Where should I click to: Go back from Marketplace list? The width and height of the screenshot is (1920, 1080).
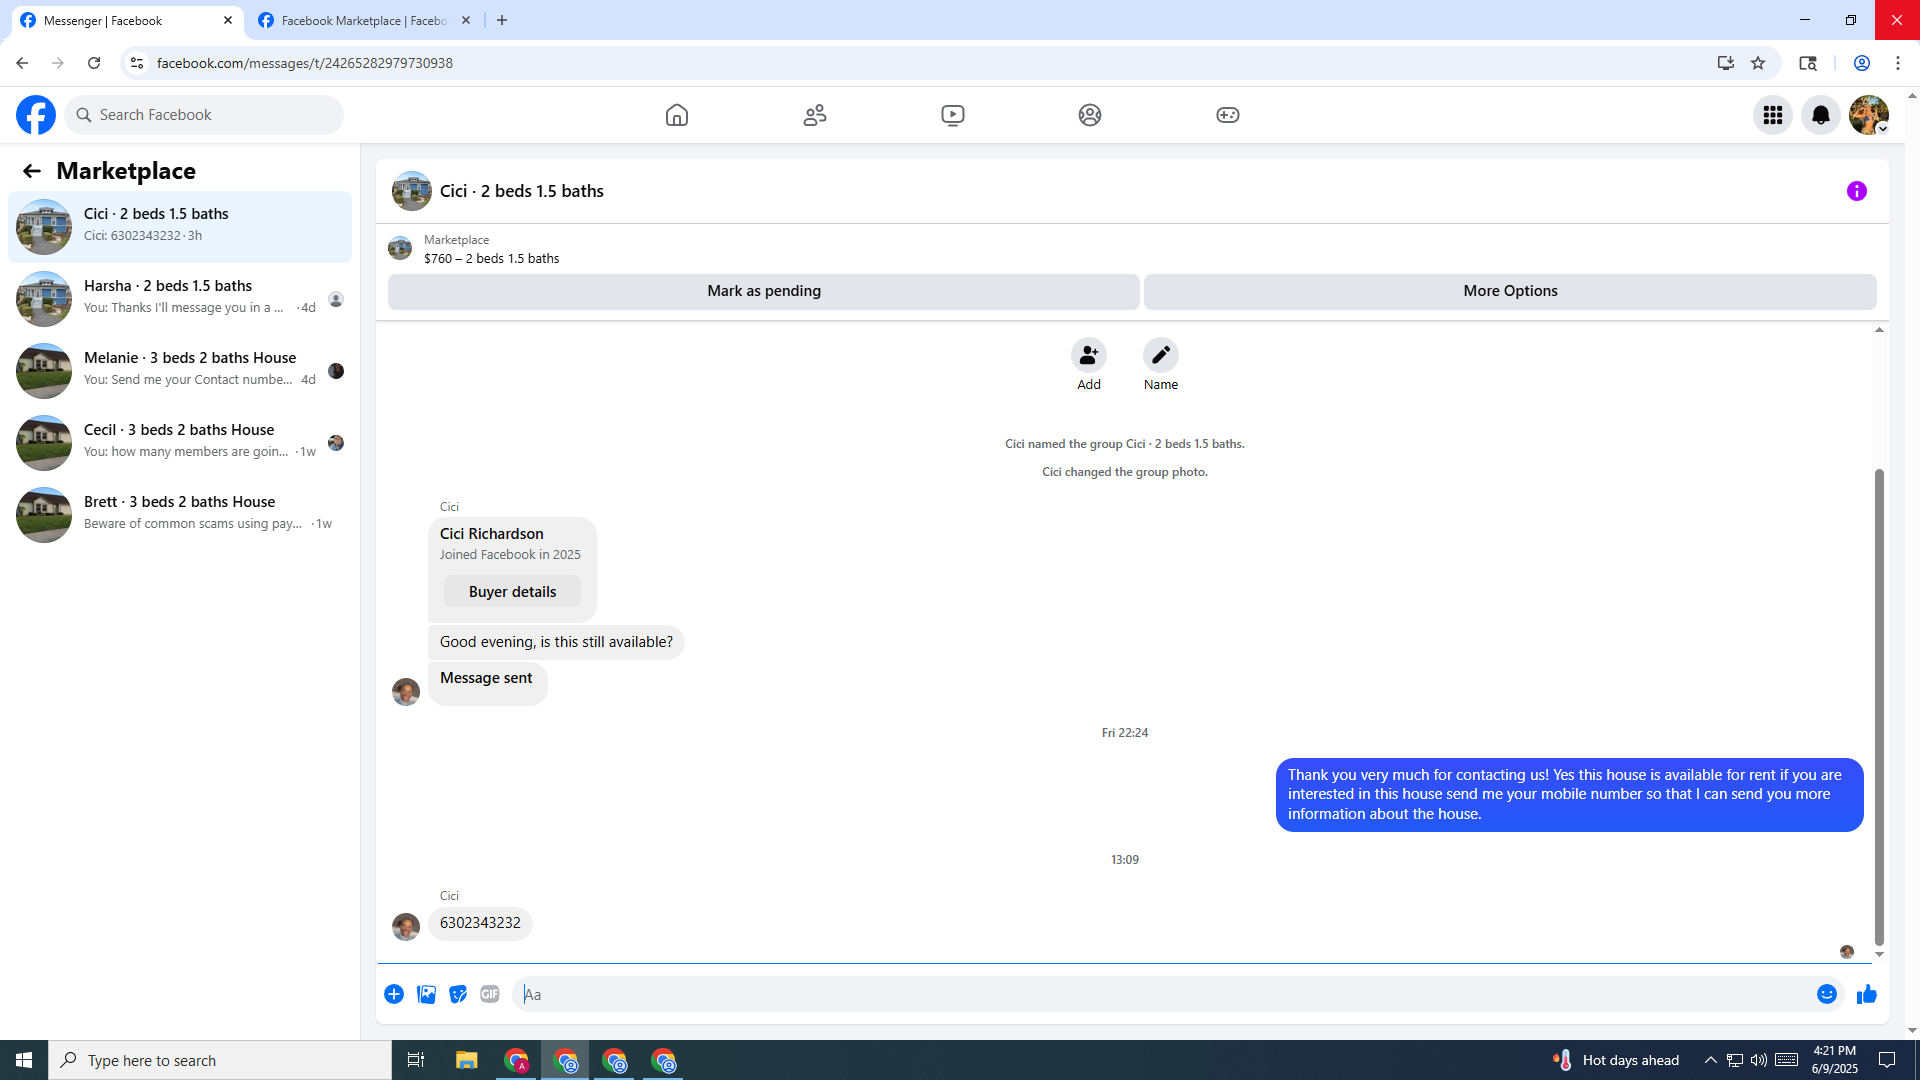pyautogui.click(x=32, y=171)
